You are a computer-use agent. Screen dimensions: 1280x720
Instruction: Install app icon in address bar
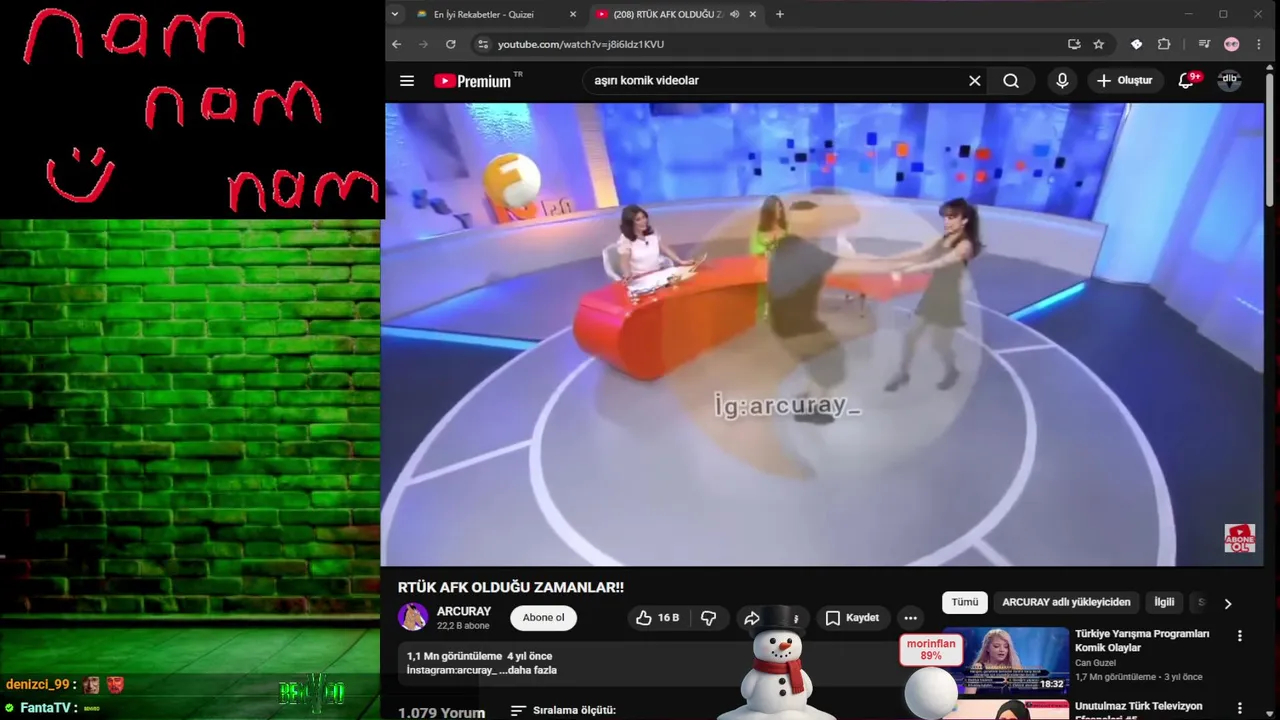pyautogui.click(x=1074, y=44)
